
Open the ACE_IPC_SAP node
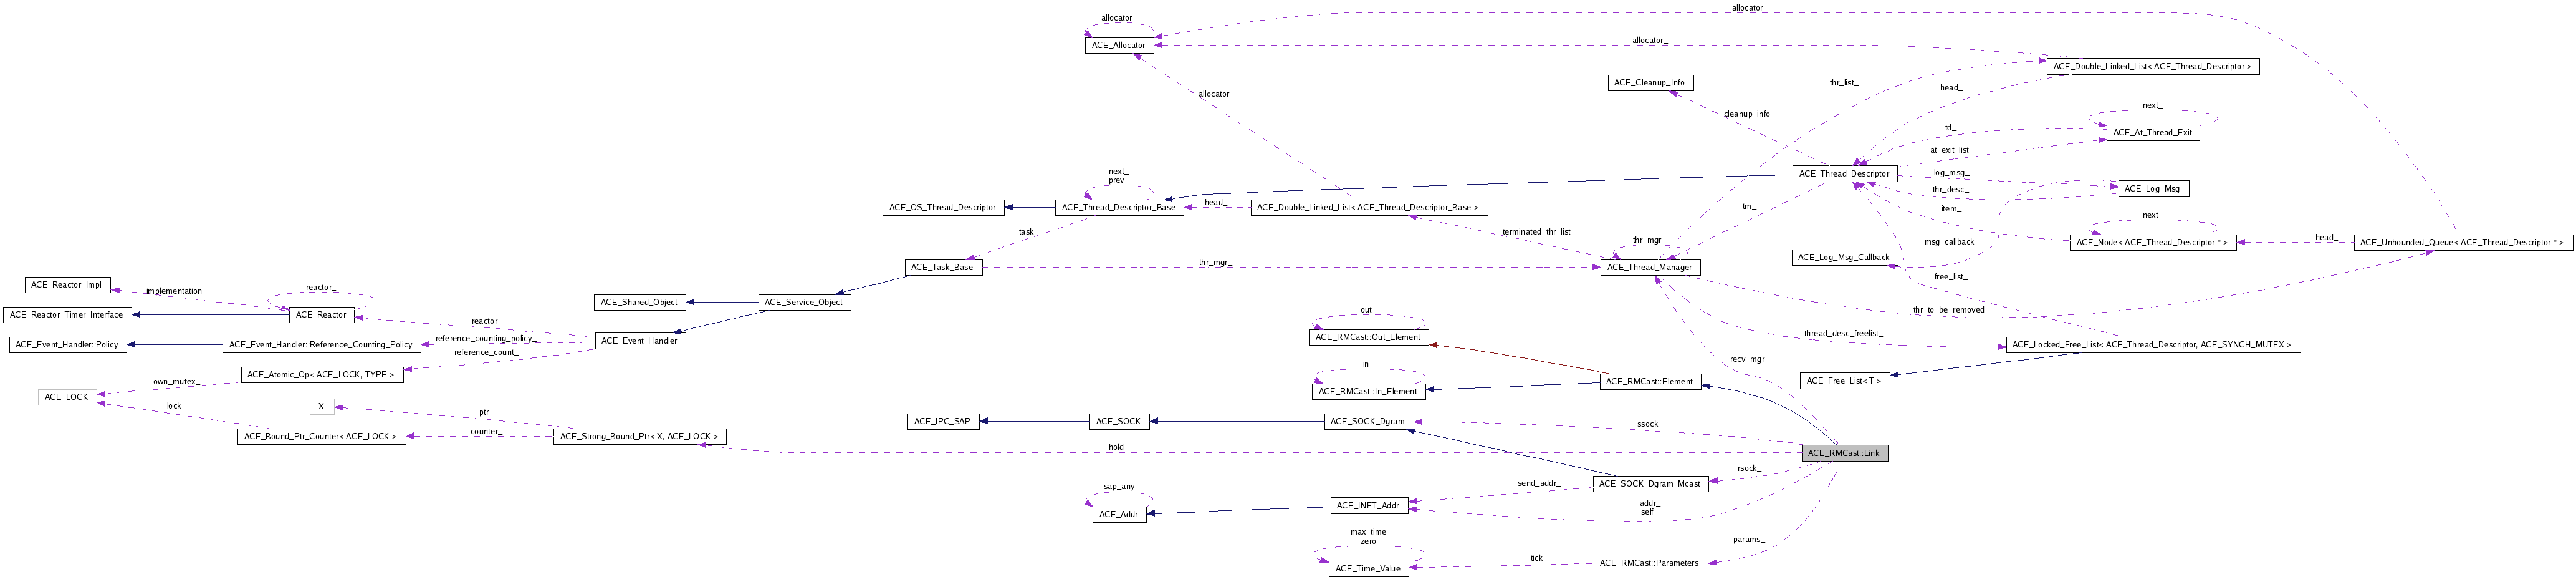[x=943, y=422]
